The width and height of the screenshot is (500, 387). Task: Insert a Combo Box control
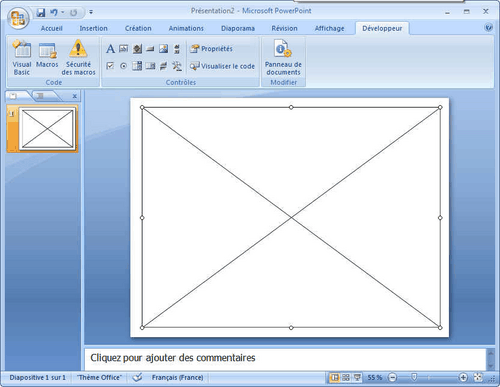click(137, 66)
